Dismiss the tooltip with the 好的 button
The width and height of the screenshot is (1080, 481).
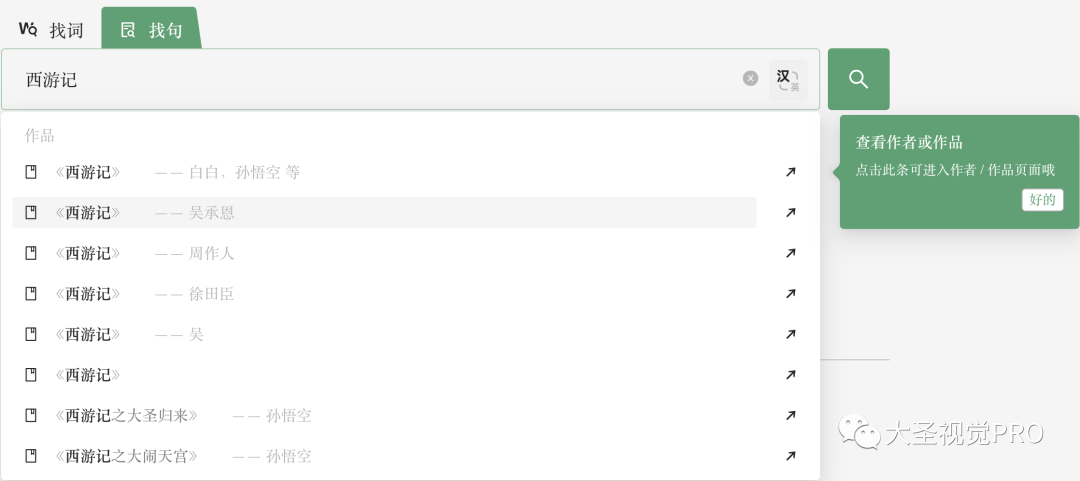pyautogui.click(x=1042, y=199)
